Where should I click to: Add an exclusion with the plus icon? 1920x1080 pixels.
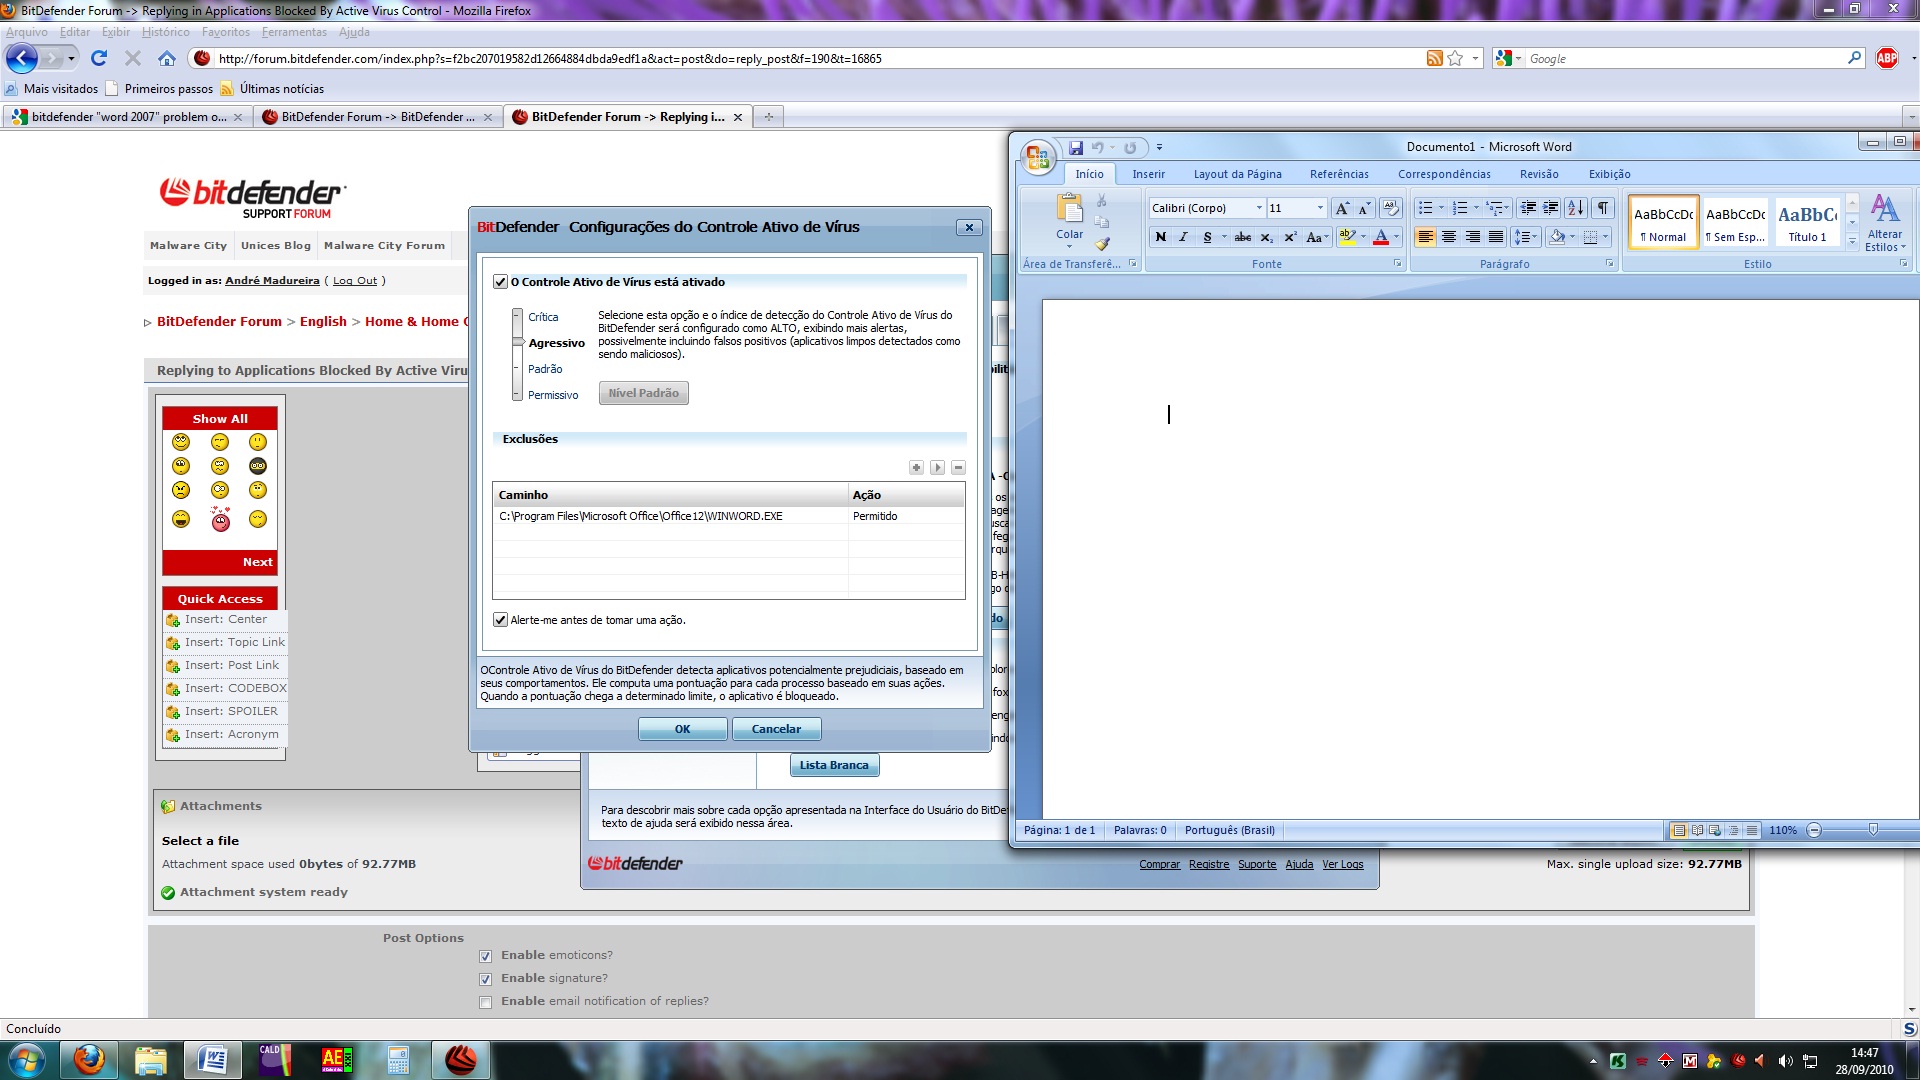tap(915, 467)
